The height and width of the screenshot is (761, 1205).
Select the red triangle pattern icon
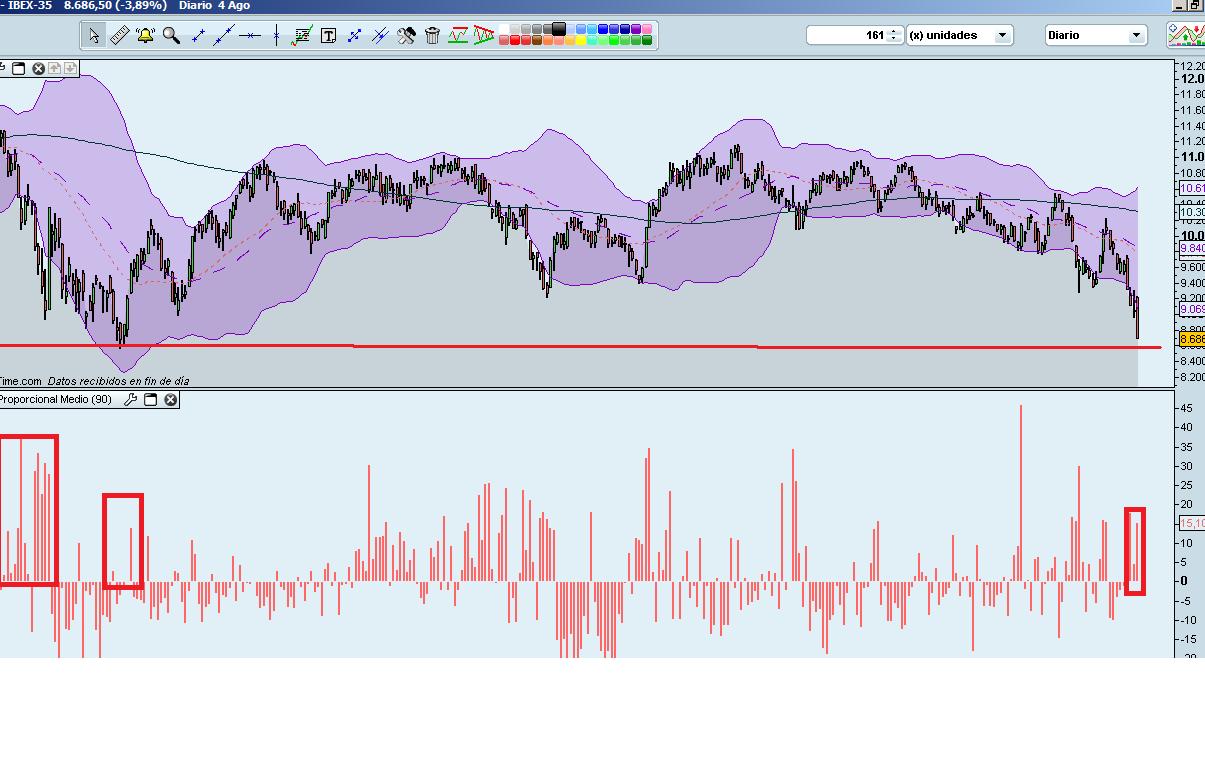(484, 36)
